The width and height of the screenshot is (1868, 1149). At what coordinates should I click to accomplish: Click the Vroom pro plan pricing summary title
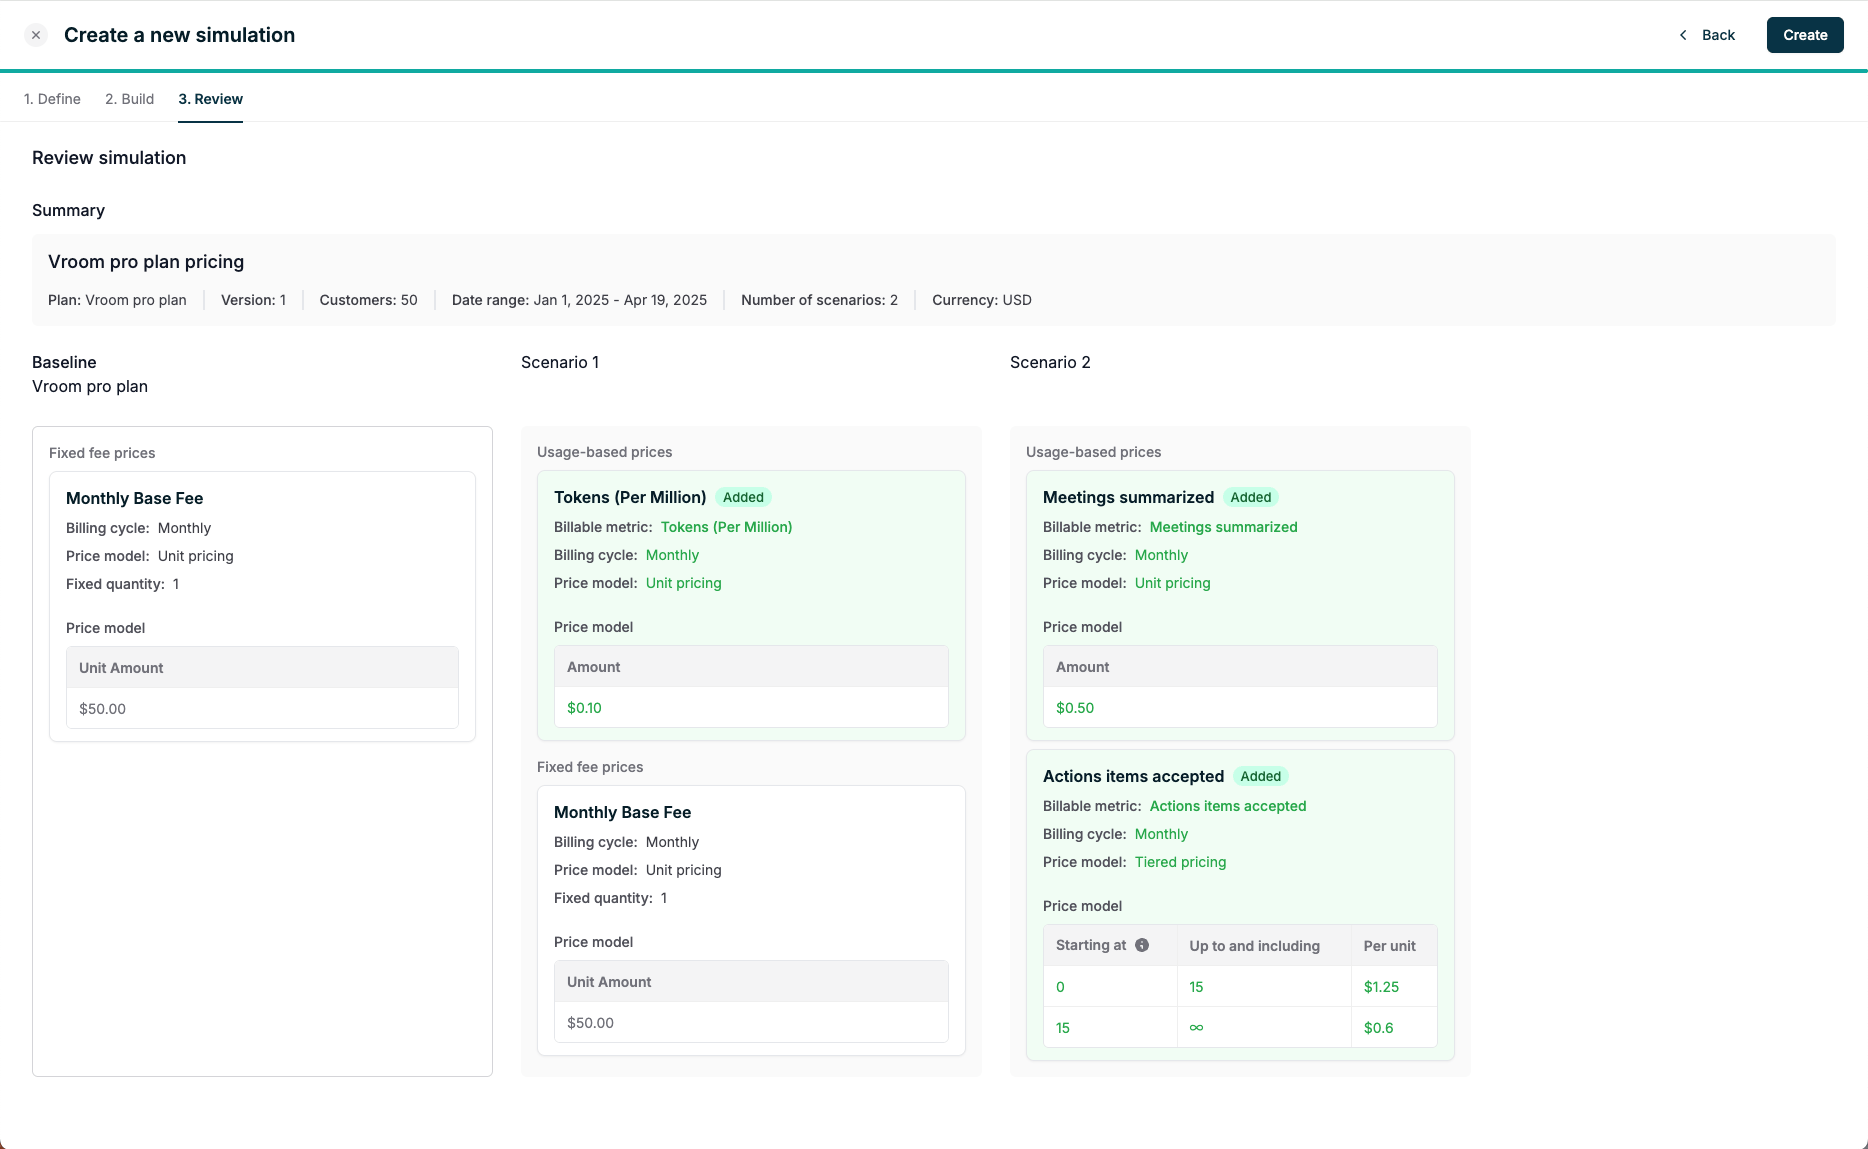pos(146,262)
